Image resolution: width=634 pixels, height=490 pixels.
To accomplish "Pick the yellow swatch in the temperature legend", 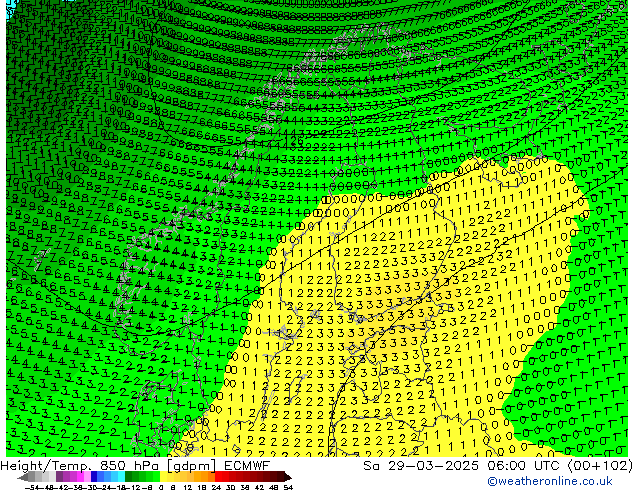I will [163, 477].
